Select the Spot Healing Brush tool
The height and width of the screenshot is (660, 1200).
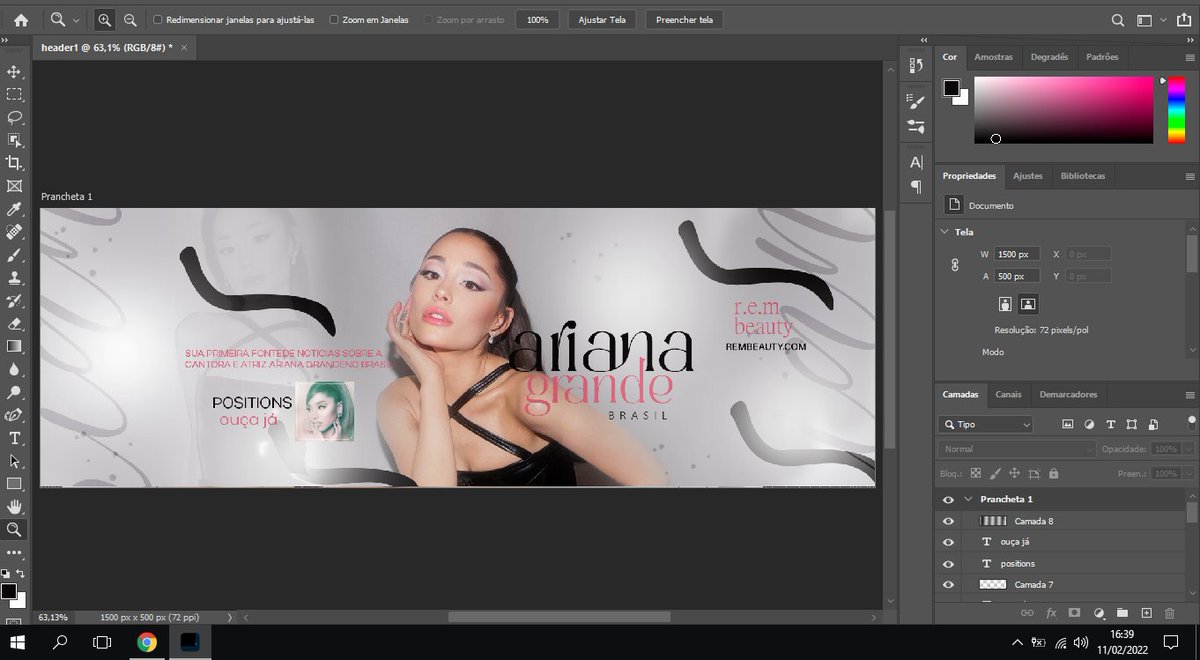(14, 232)
